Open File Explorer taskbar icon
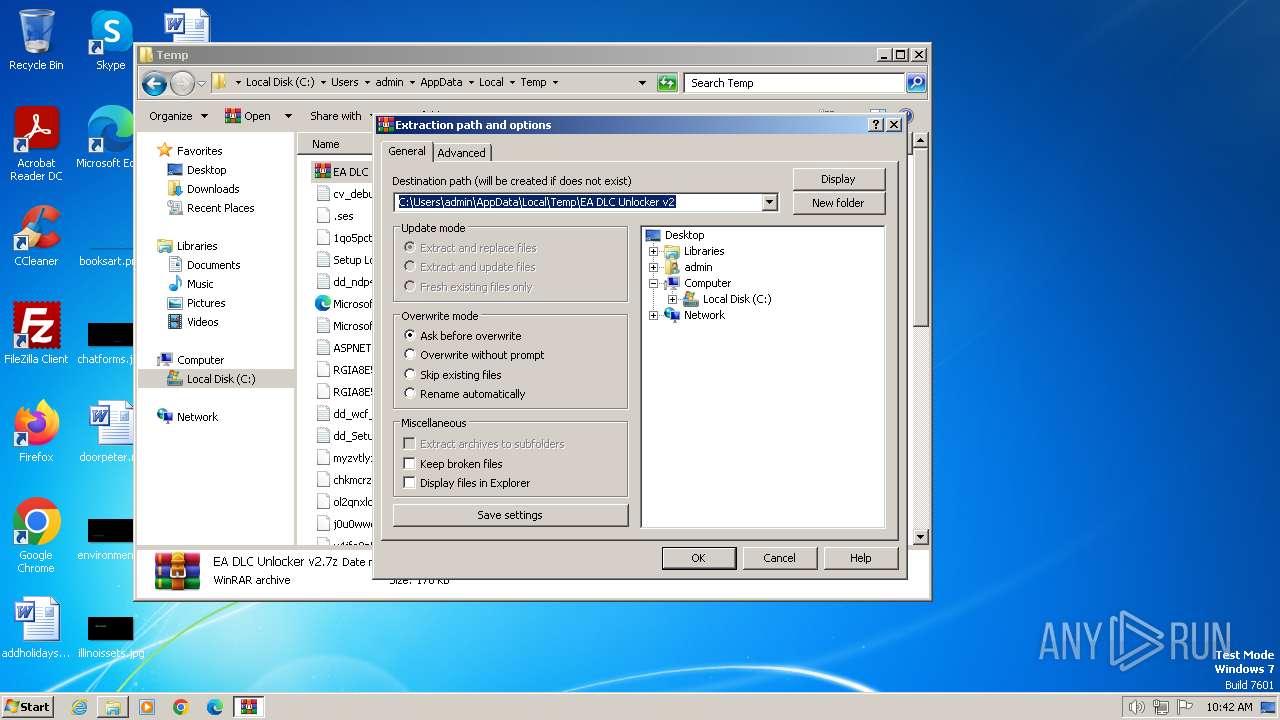1280x720 pixels. tap(113, 707)
